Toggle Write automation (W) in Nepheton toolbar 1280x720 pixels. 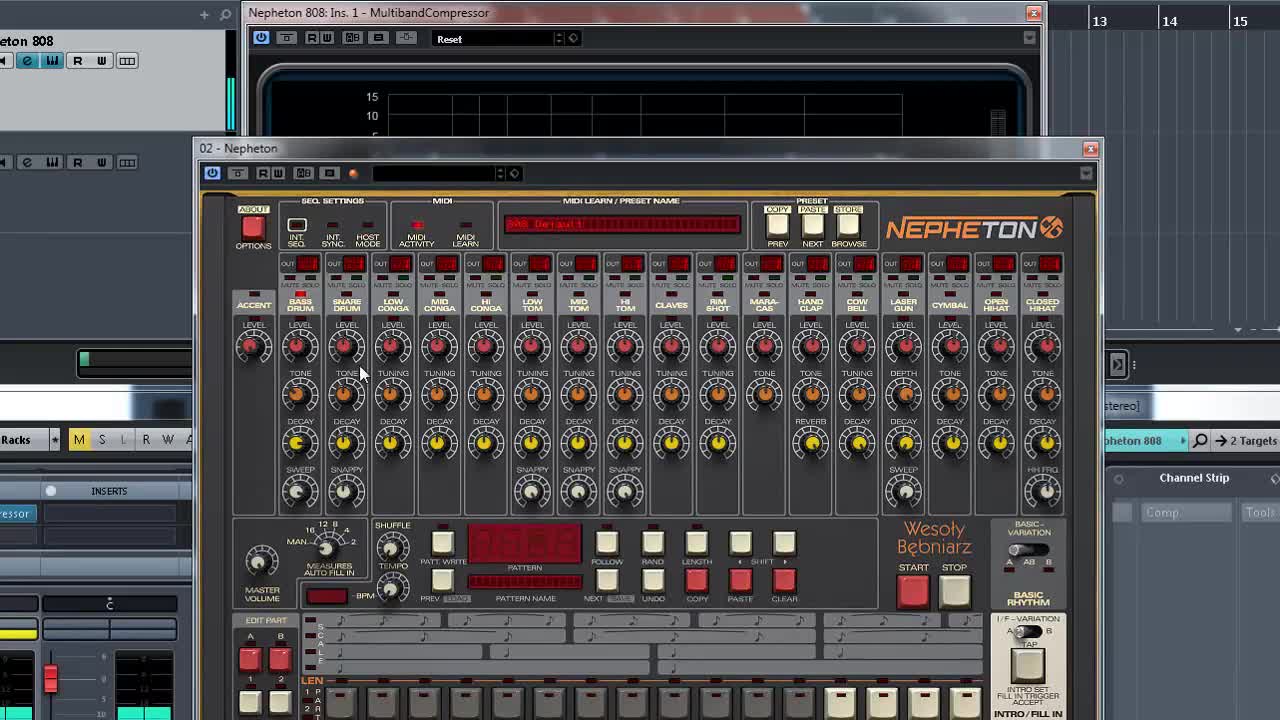pos(277,173)
